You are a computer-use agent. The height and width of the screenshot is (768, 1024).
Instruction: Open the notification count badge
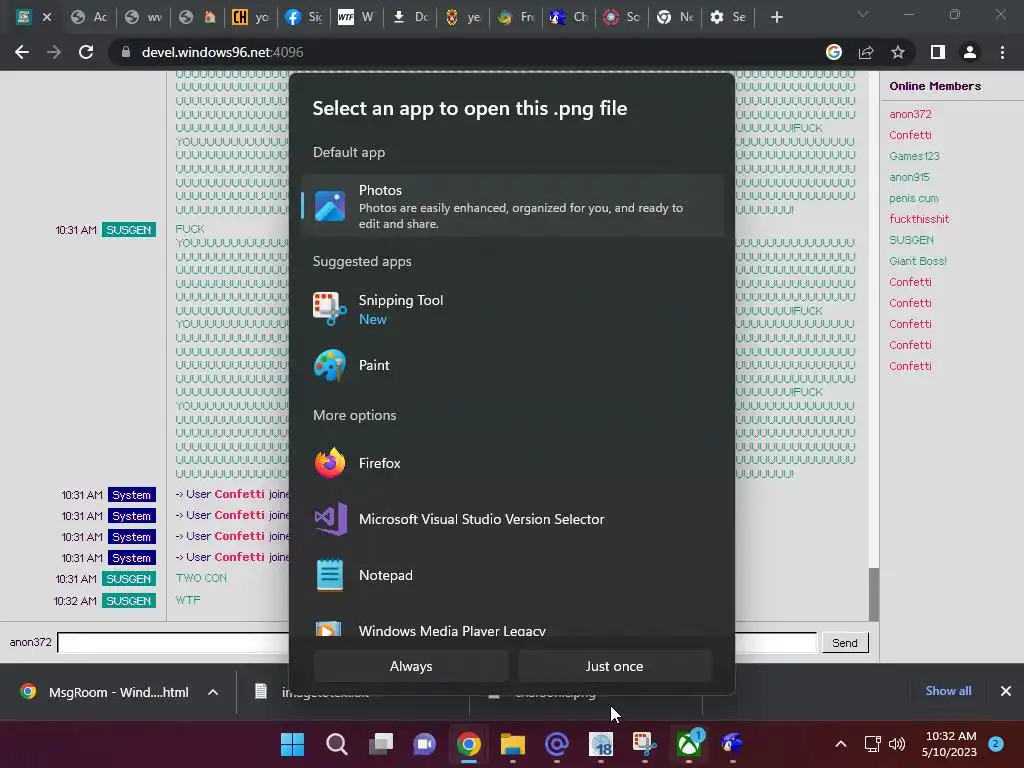pyautogui.click(x=995, y=744)
